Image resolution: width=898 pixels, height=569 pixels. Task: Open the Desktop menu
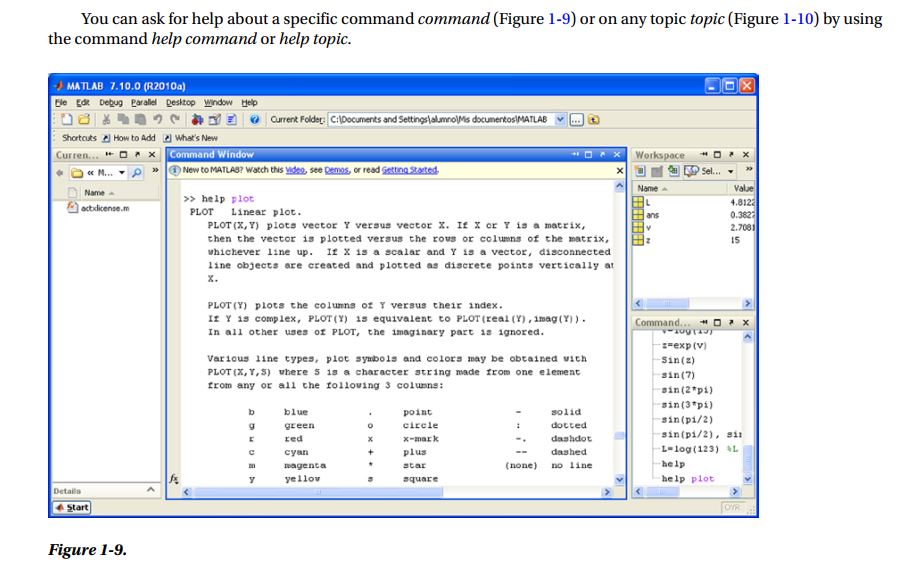pos(180,102)
